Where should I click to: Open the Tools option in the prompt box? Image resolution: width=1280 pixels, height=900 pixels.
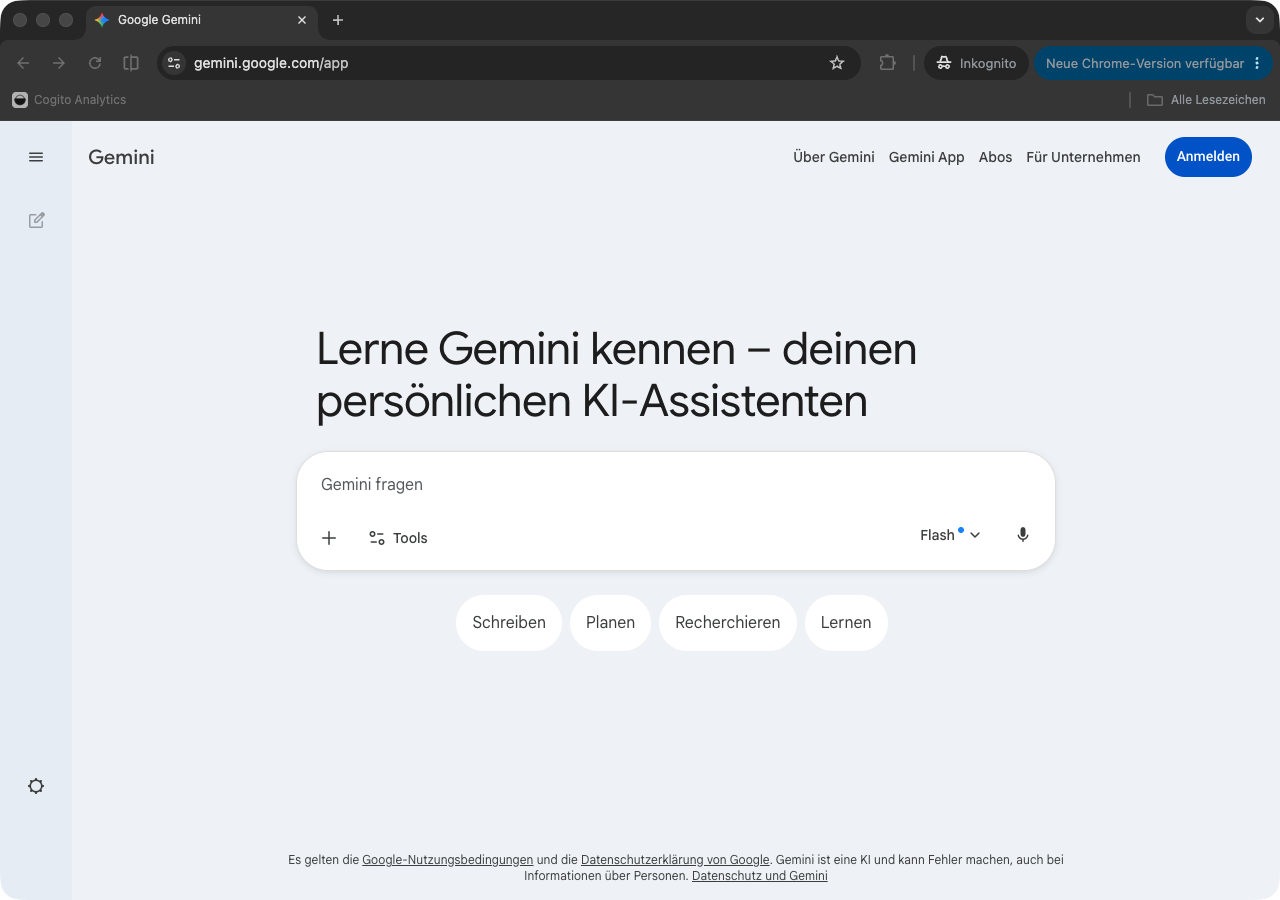click(398, 538)
